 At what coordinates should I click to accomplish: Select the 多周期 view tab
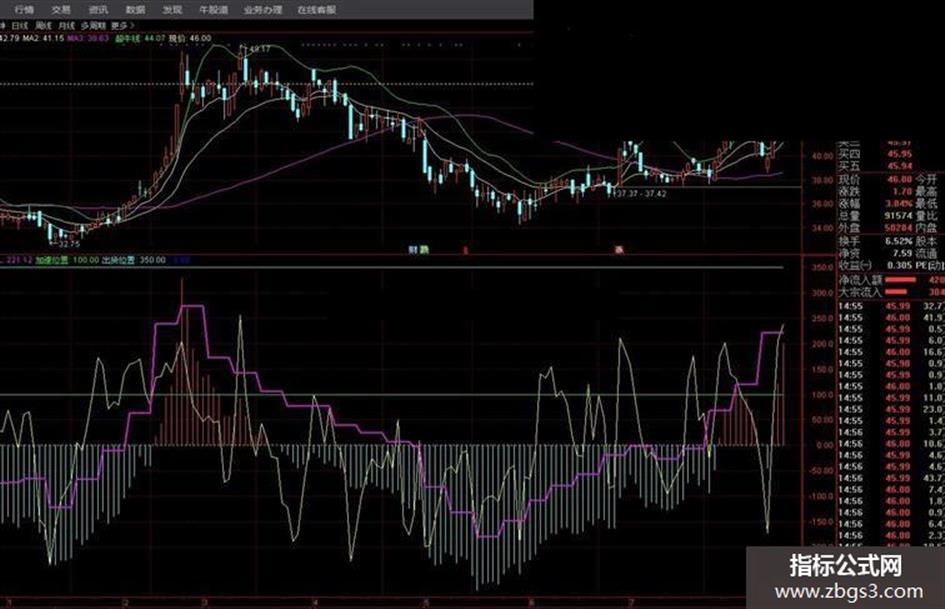pos(93,26)
